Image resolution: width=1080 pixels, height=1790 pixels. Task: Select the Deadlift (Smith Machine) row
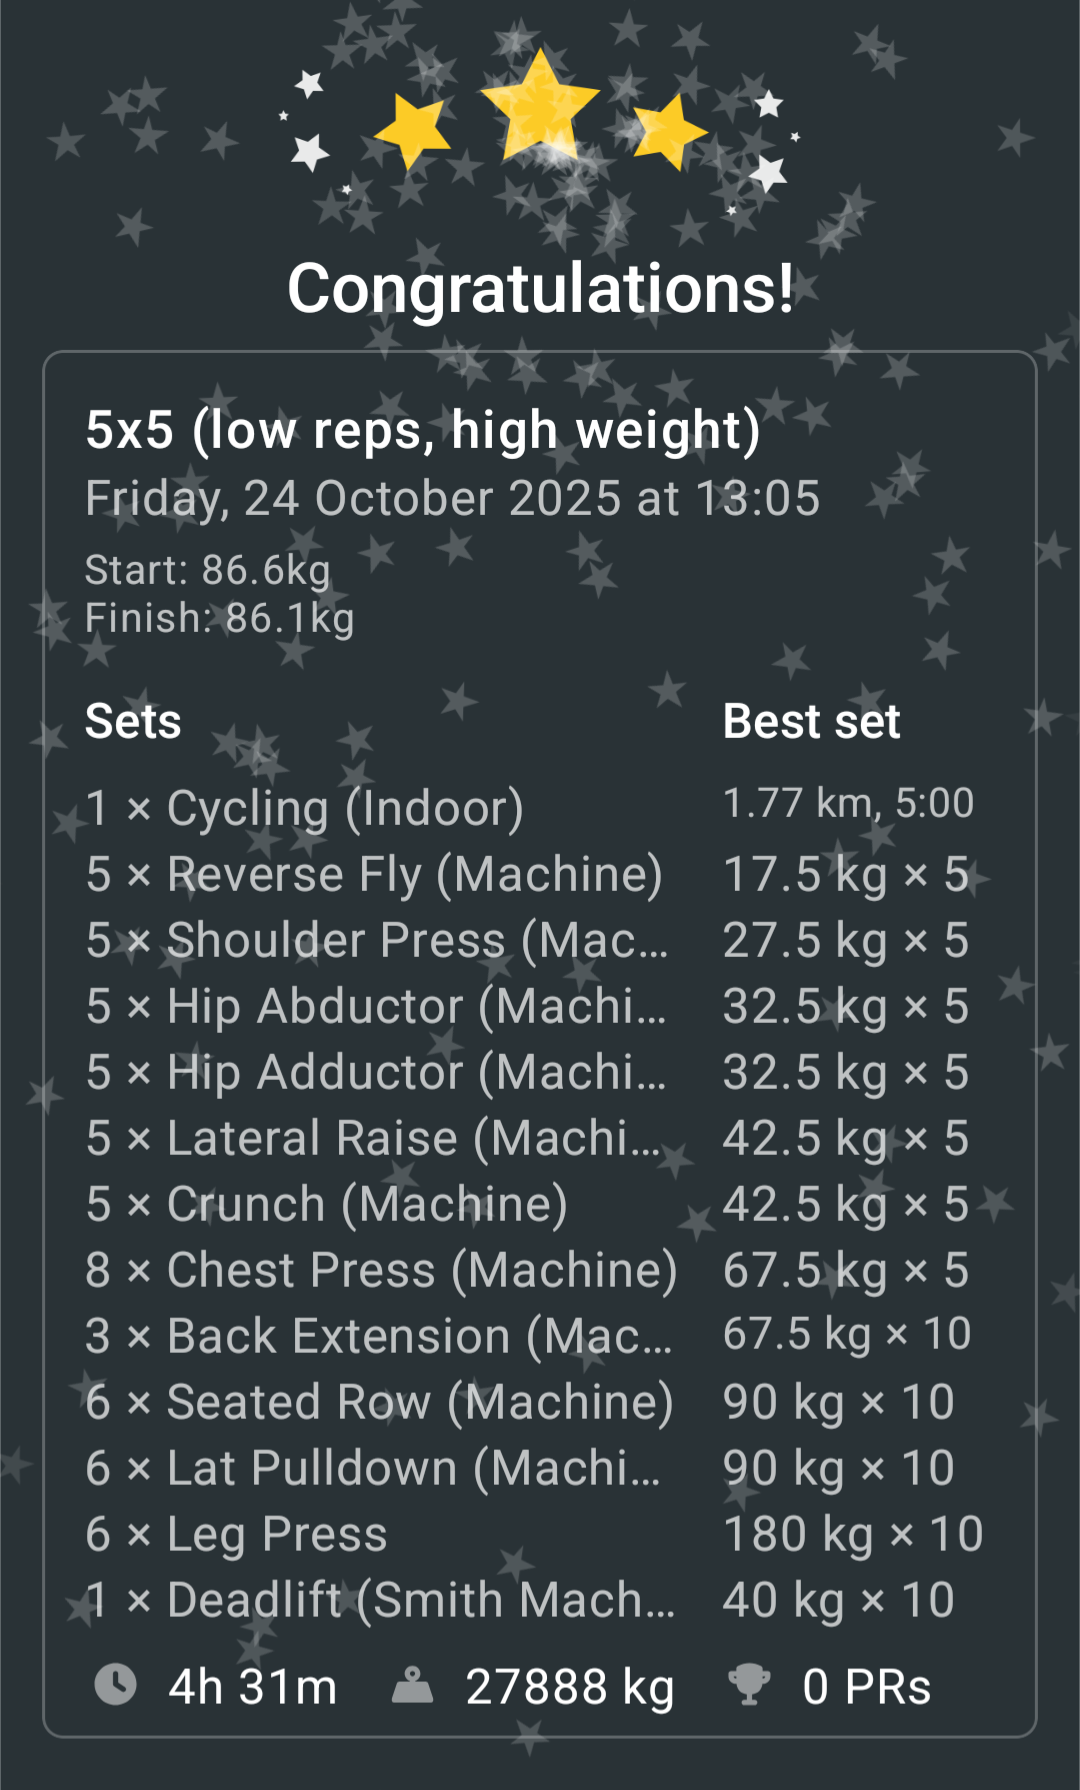[x=380, y=1600]
